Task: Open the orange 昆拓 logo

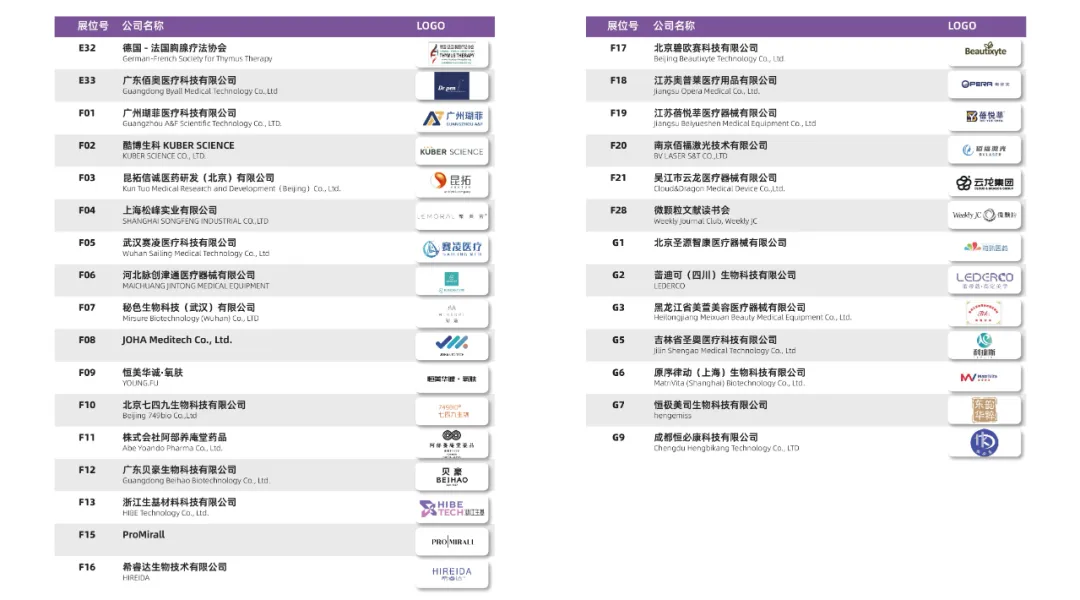Action: coord(452,183)
